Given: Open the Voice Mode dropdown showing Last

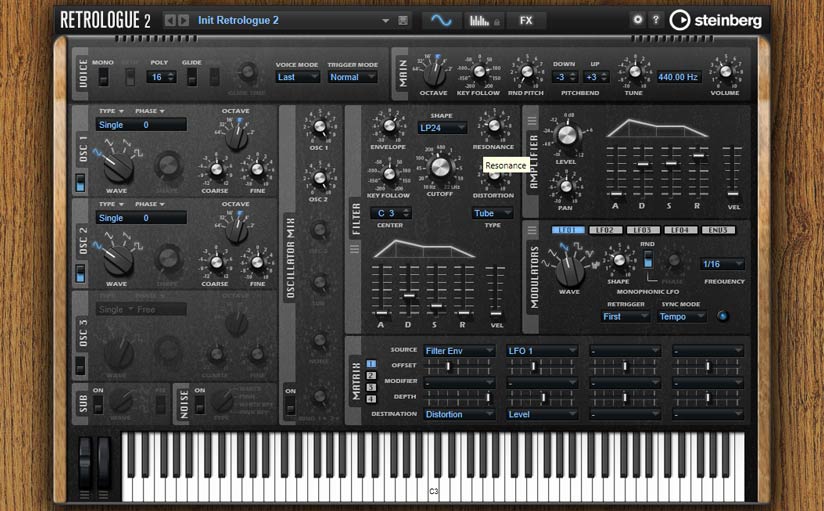Looking at the screenshot, I should coord(297,77).
